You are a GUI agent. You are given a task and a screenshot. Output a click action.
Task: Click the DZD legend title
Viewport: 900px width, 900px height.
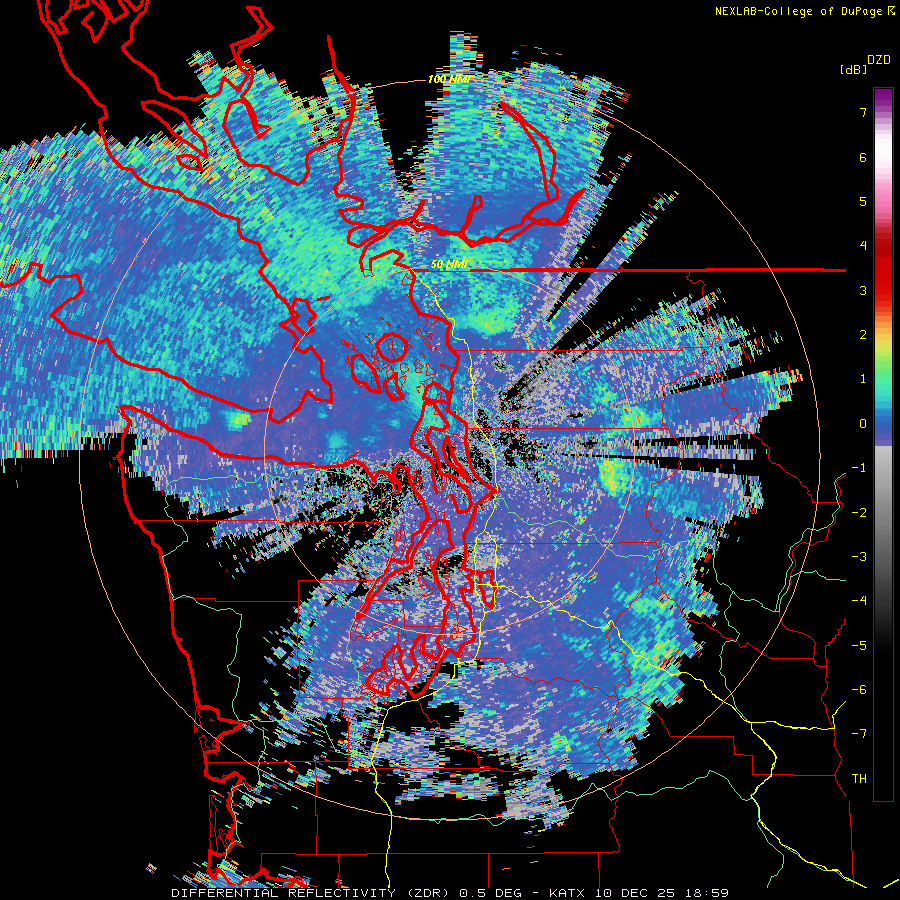coord(879,60)
